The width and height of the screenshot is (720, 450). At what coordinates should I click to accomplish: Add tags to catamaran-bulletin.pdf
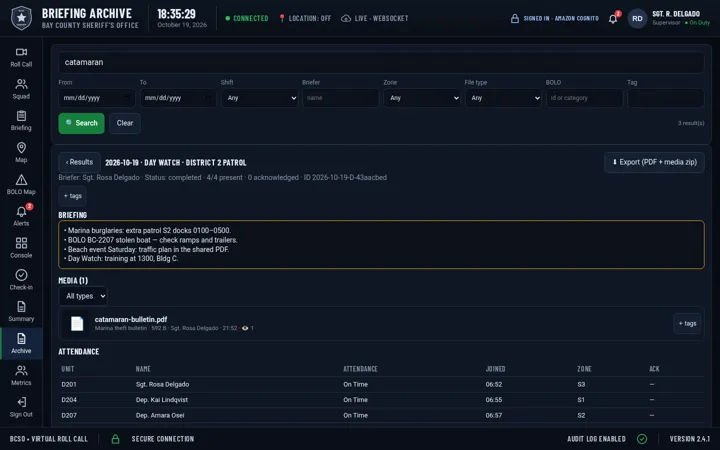tap(687, 323)
